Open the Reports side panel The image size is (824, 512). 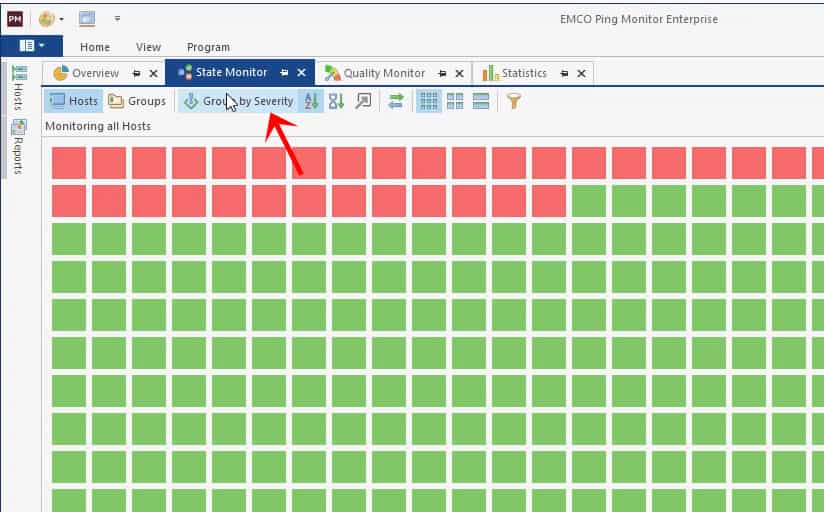[x=19, y=147]
